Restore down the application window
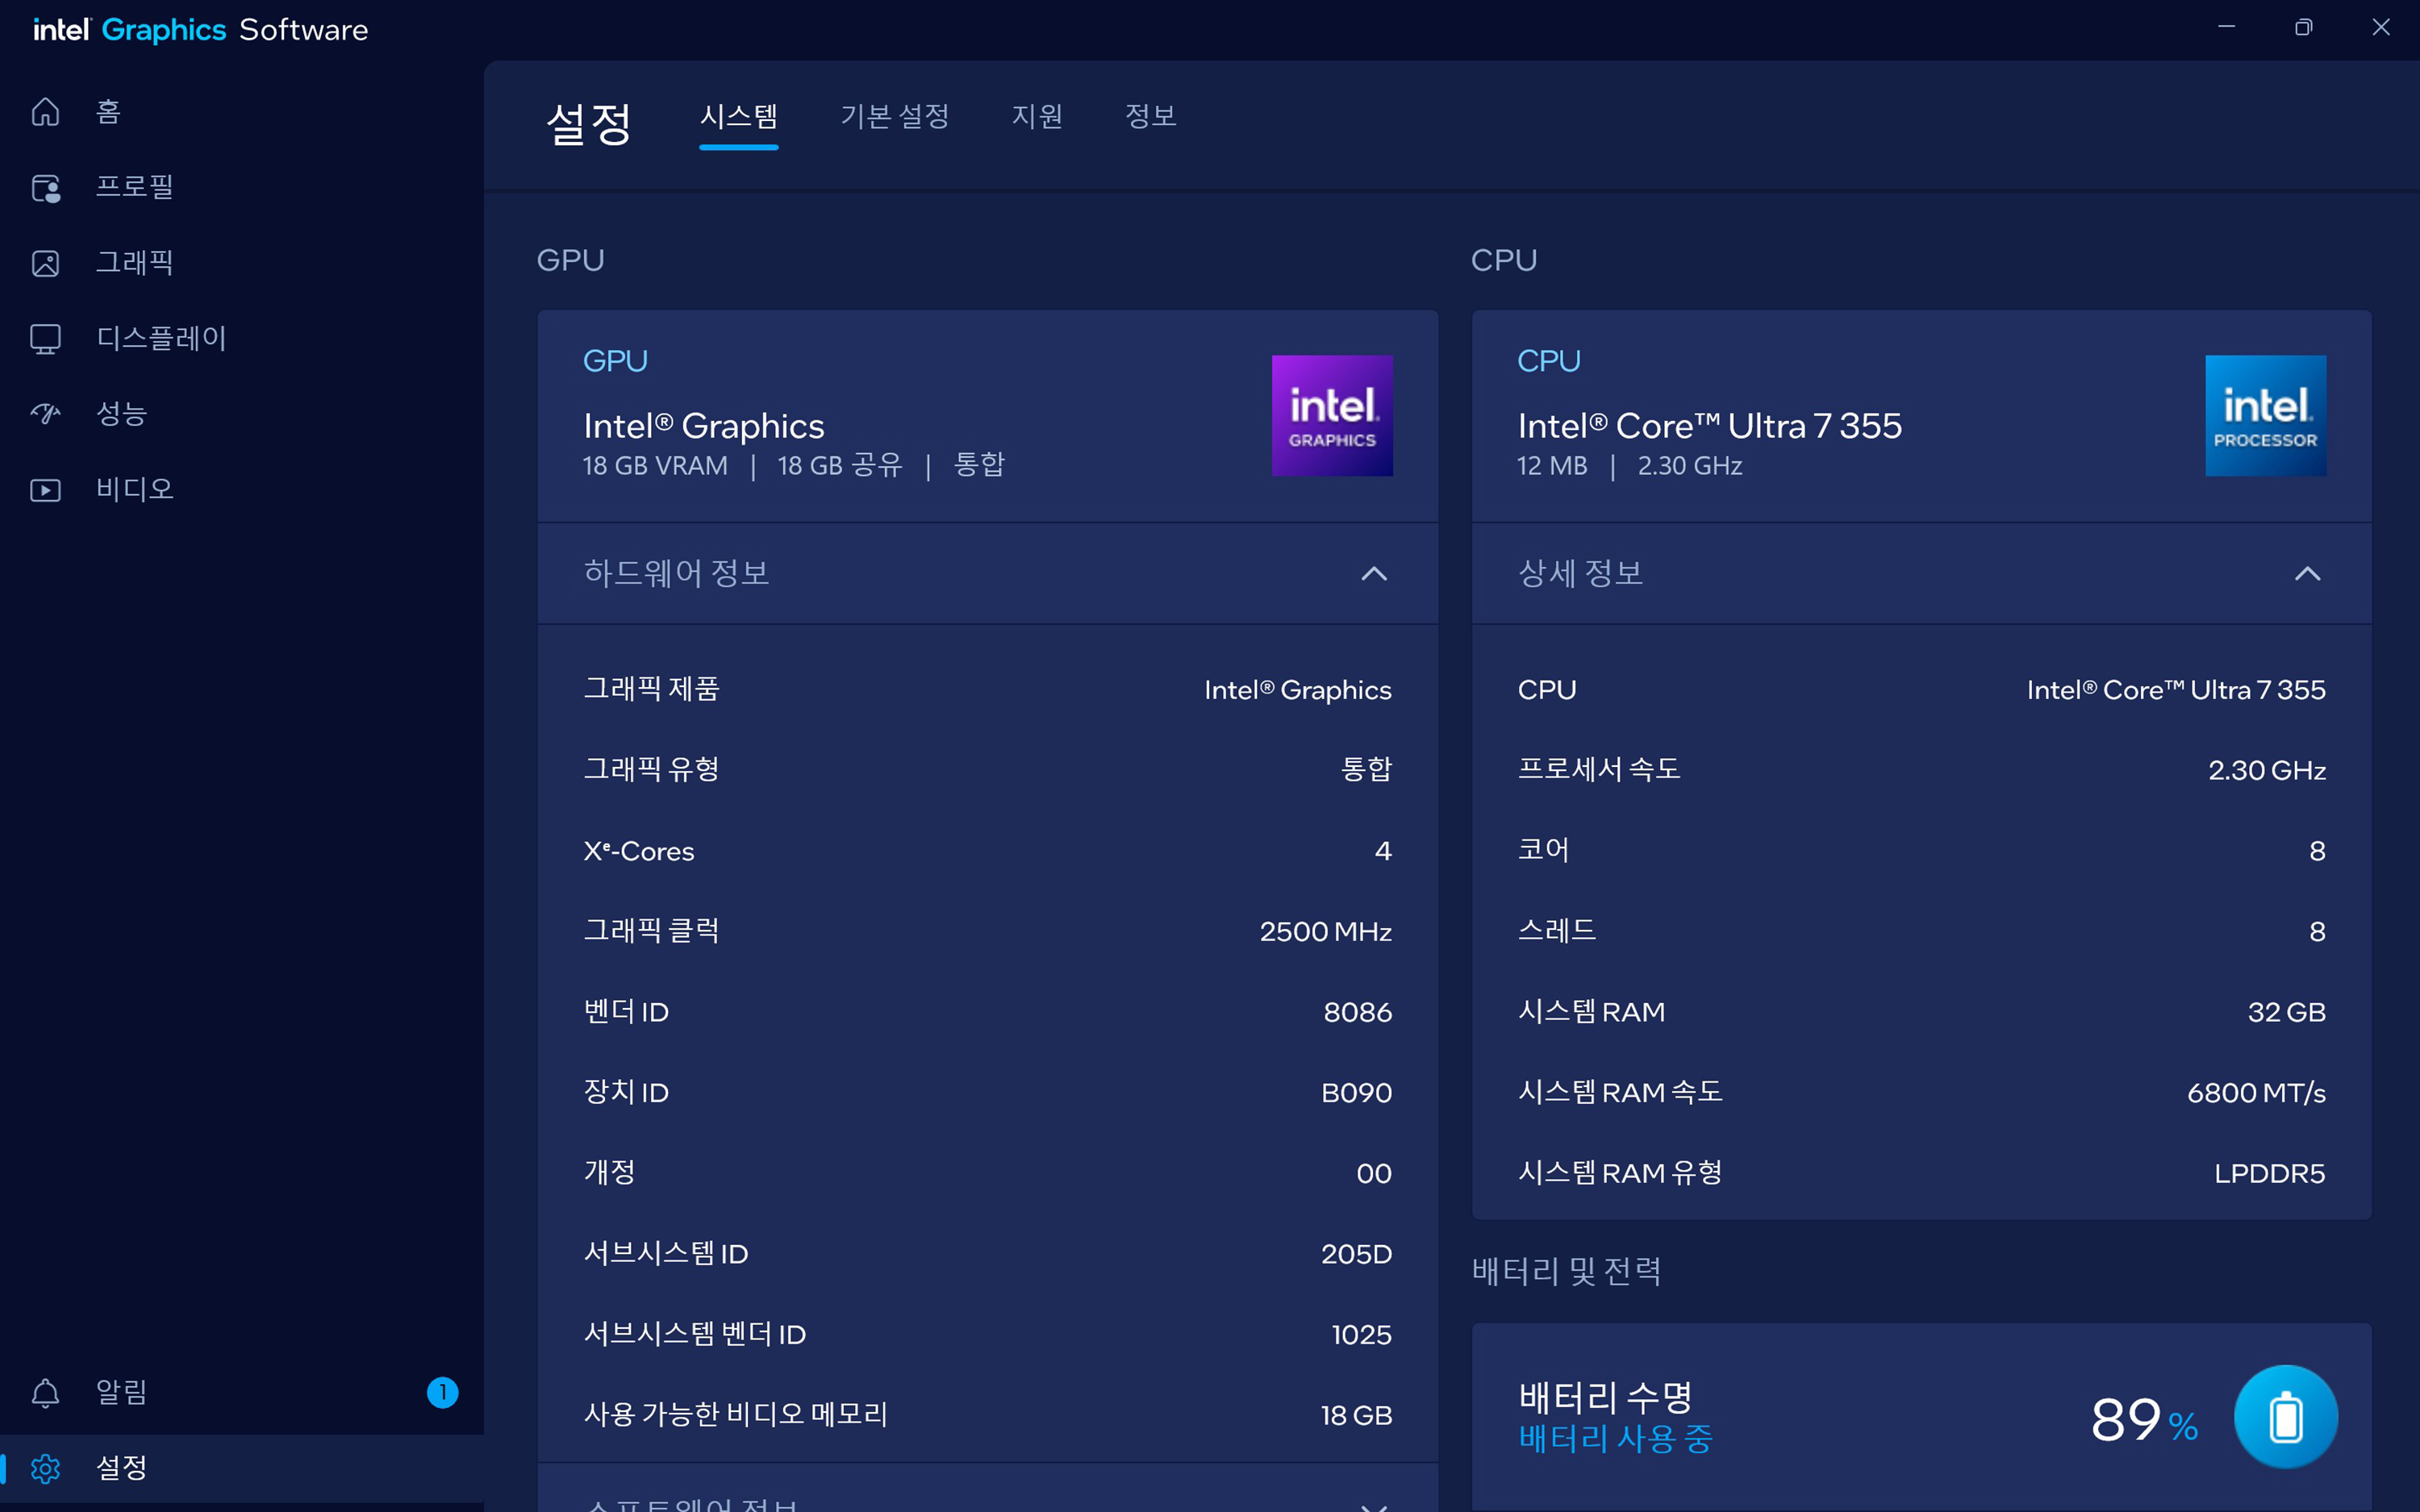 pos(2303,27)
